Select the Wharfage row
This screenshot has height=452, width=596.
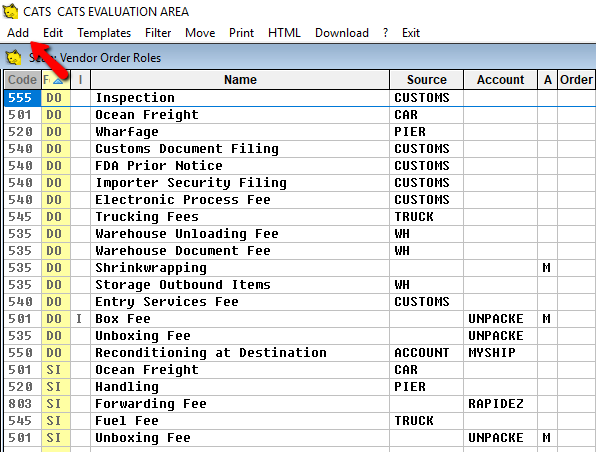[x=300, y=132]
